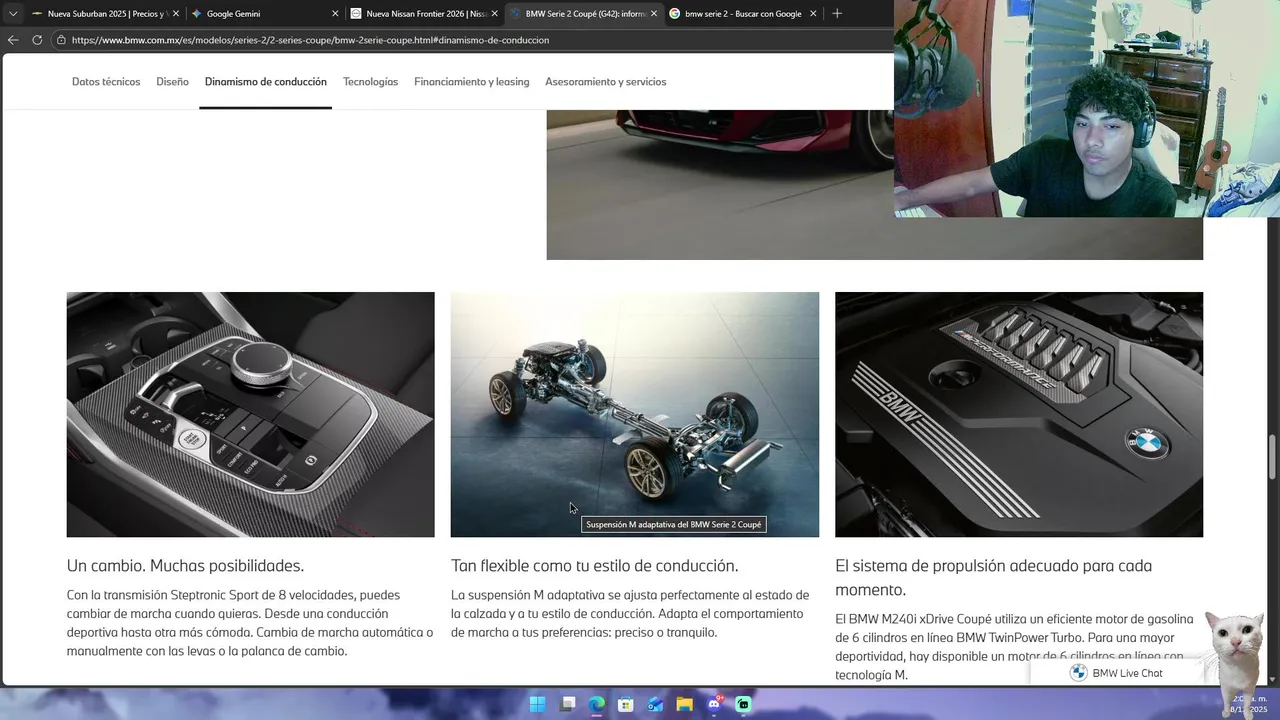Click the site info icon in address bar
Image resolution: width=1280 pixels, height=720 pixels.
tap(61, 40)
